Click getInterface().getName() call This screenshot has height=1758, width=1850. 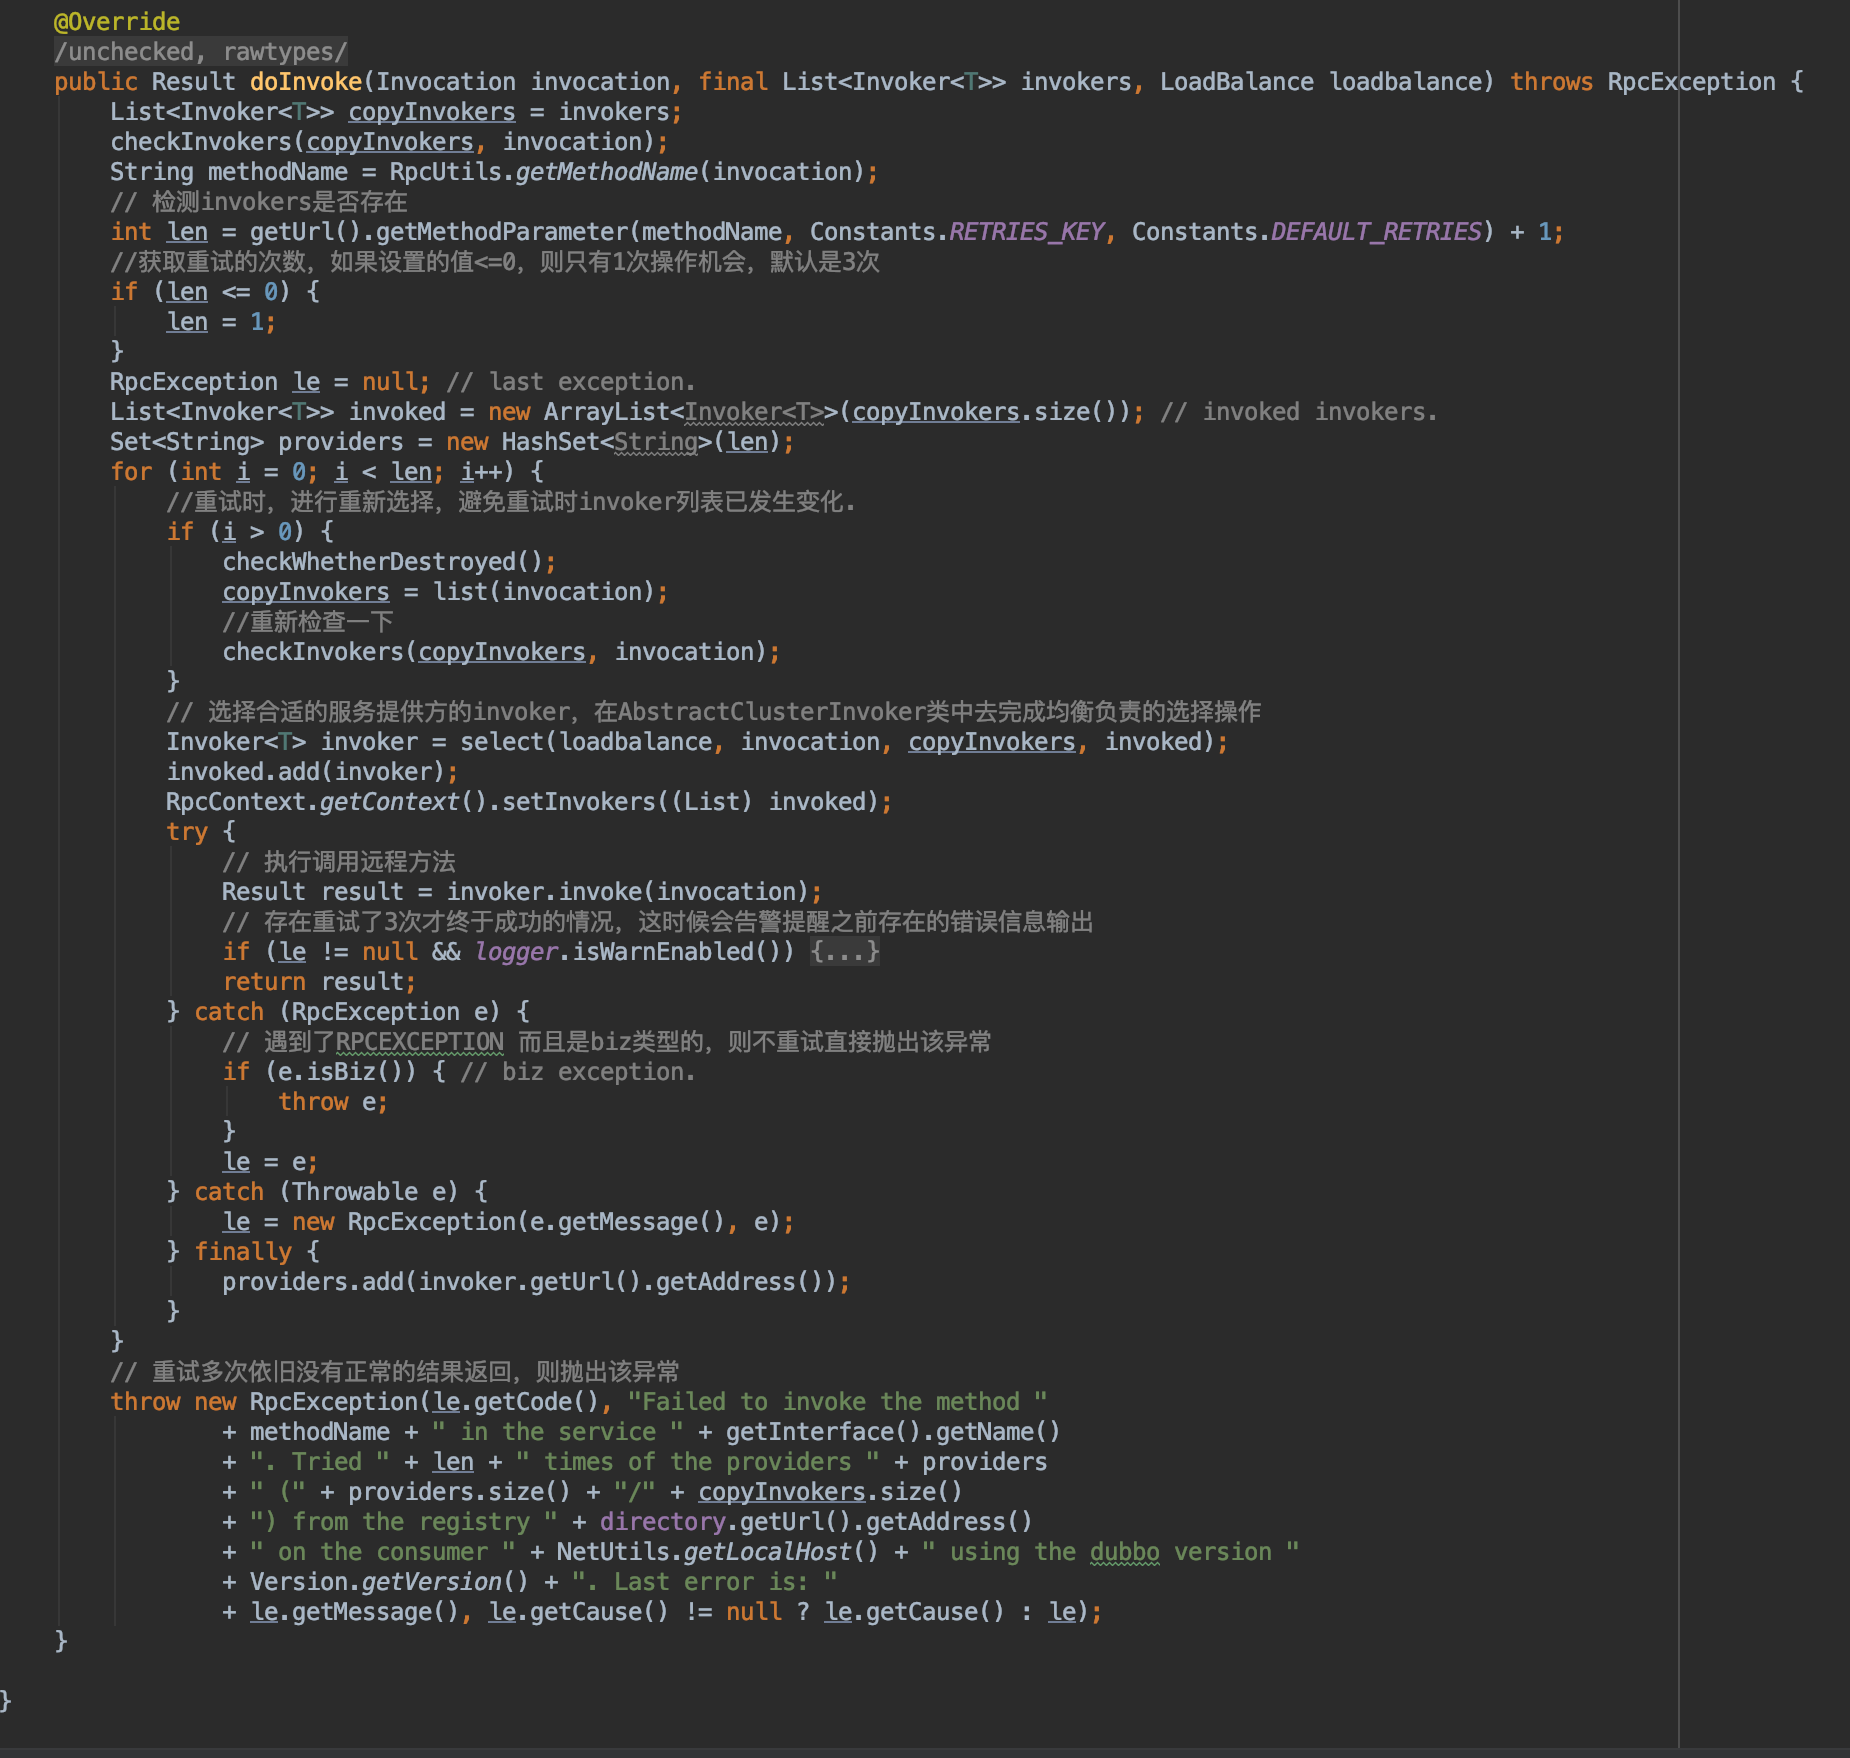pos(893,1431)
